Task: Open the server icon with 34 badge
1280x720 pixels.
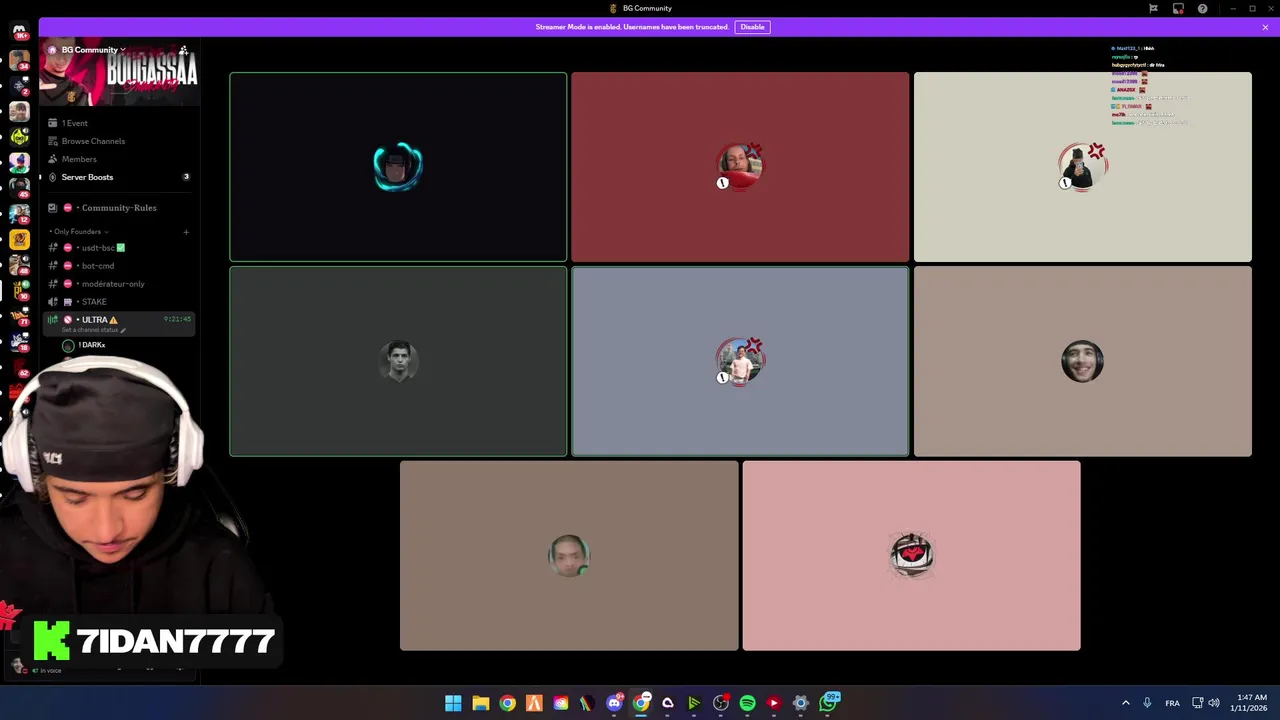Action: pyautogui.click(x=19, y=60)
